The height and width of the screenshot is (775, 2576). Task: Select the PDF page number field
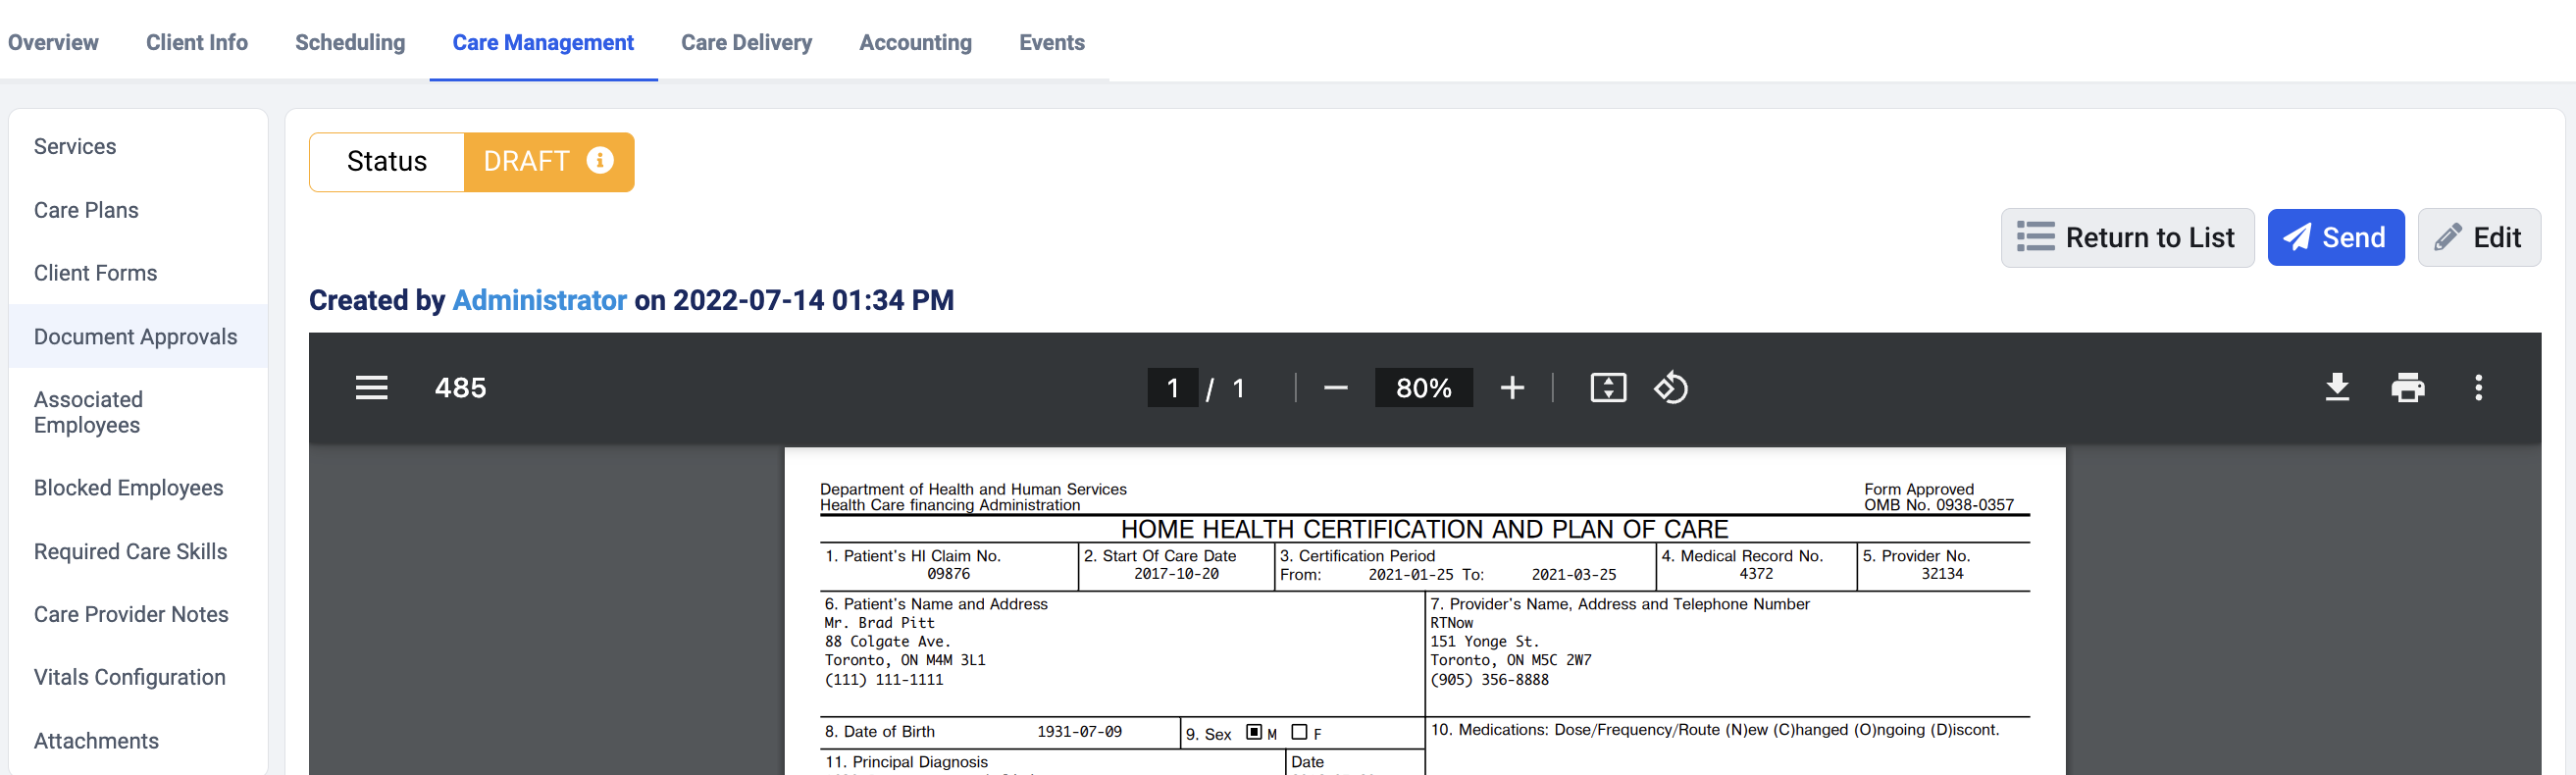1172,388
